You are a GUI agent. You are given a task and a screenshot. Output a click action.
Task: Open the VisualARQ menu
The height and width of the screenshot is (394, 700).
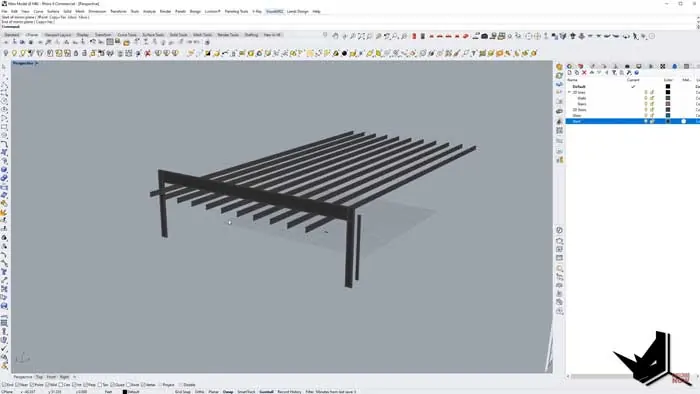275,11
